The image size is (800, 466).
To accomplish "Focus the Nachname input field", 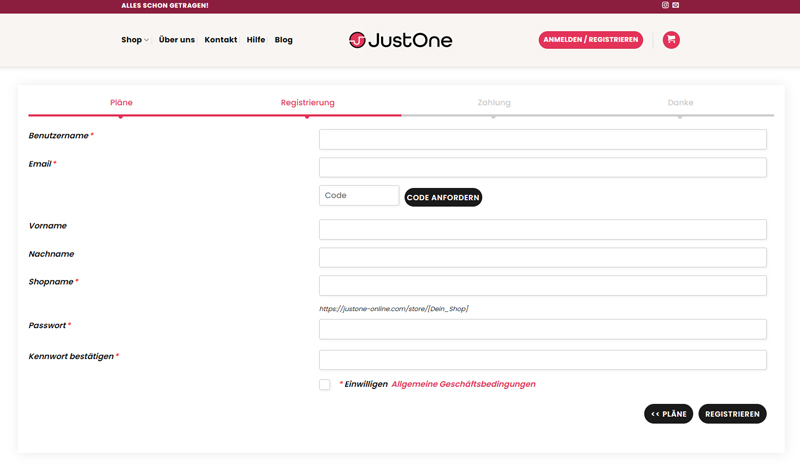I will tap(542, 258).
